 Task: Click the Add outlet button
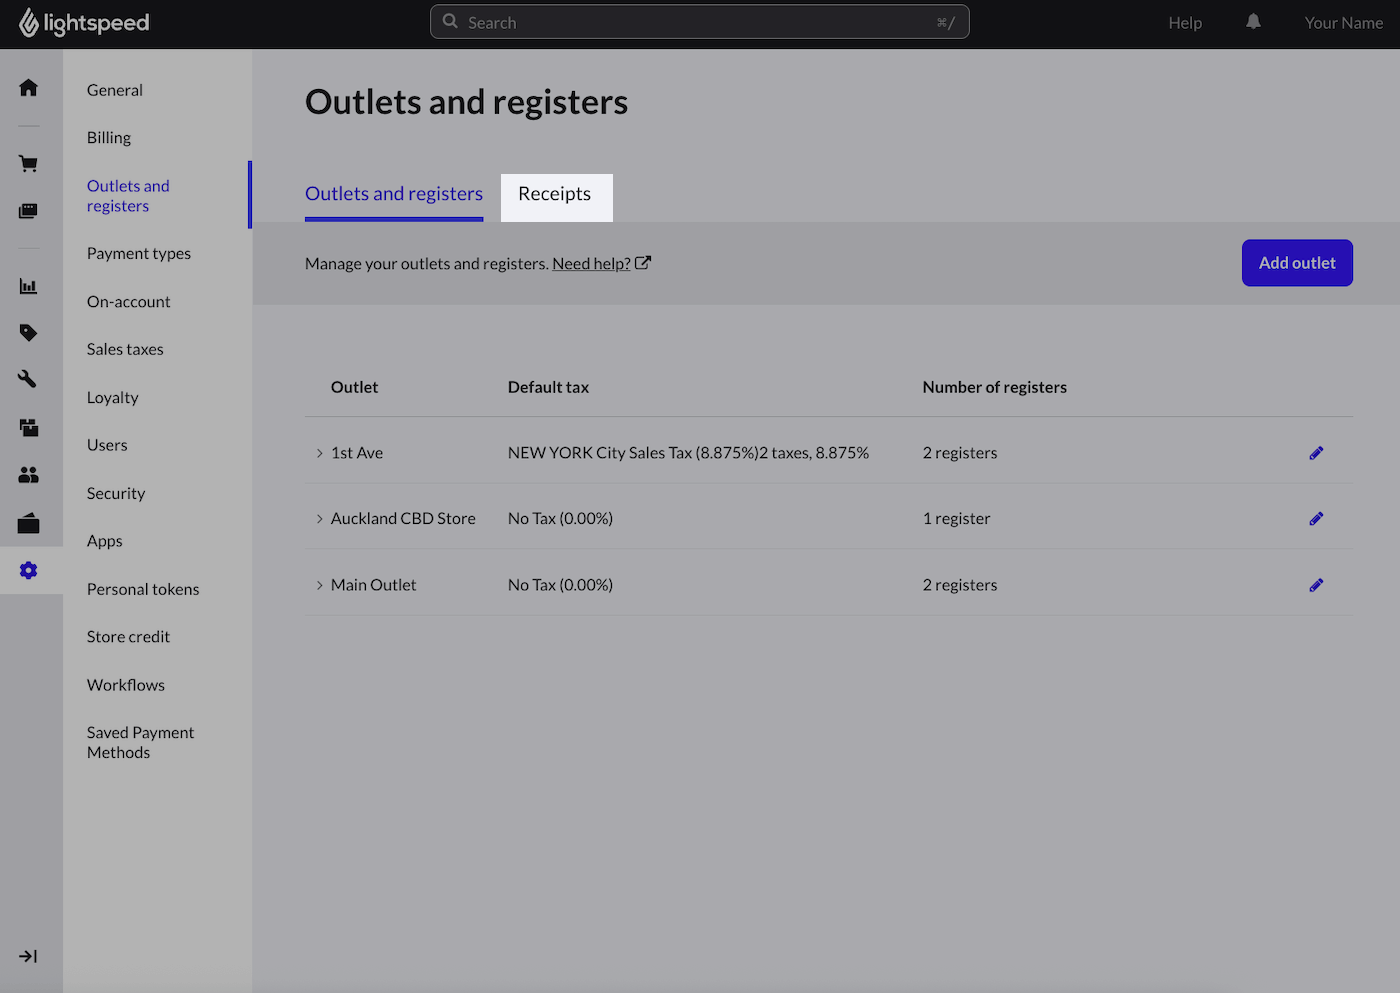coord(1296,263)
